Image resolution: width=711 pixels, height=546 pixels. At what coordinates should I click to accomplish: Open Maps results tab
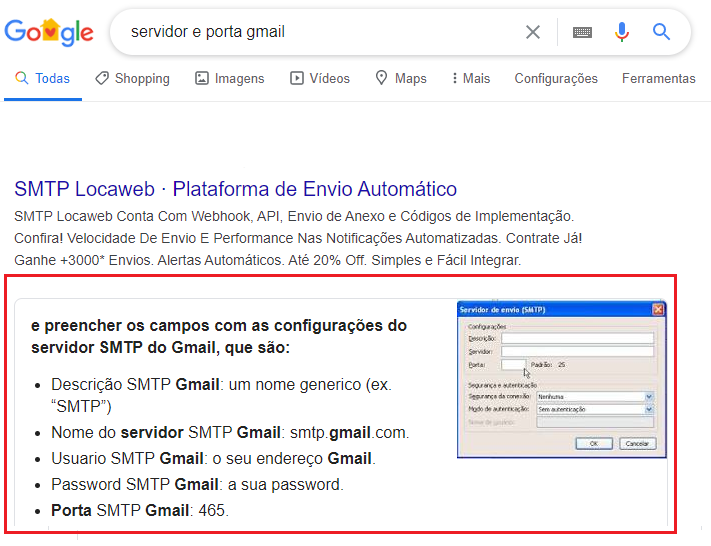[401, 78]
